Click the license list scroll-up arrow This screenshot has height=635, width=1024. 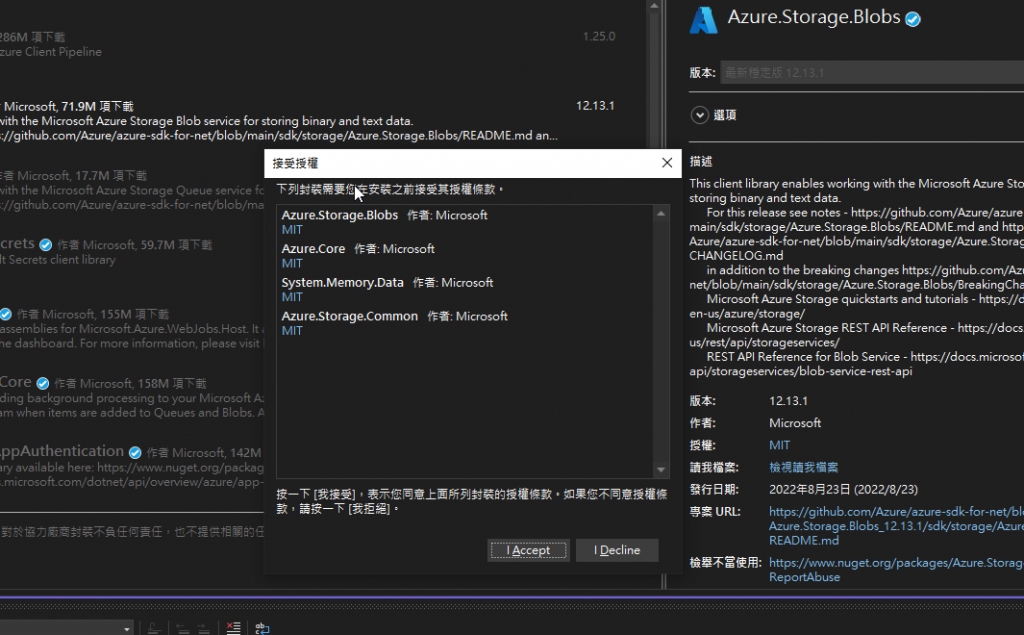coord(661,214)
